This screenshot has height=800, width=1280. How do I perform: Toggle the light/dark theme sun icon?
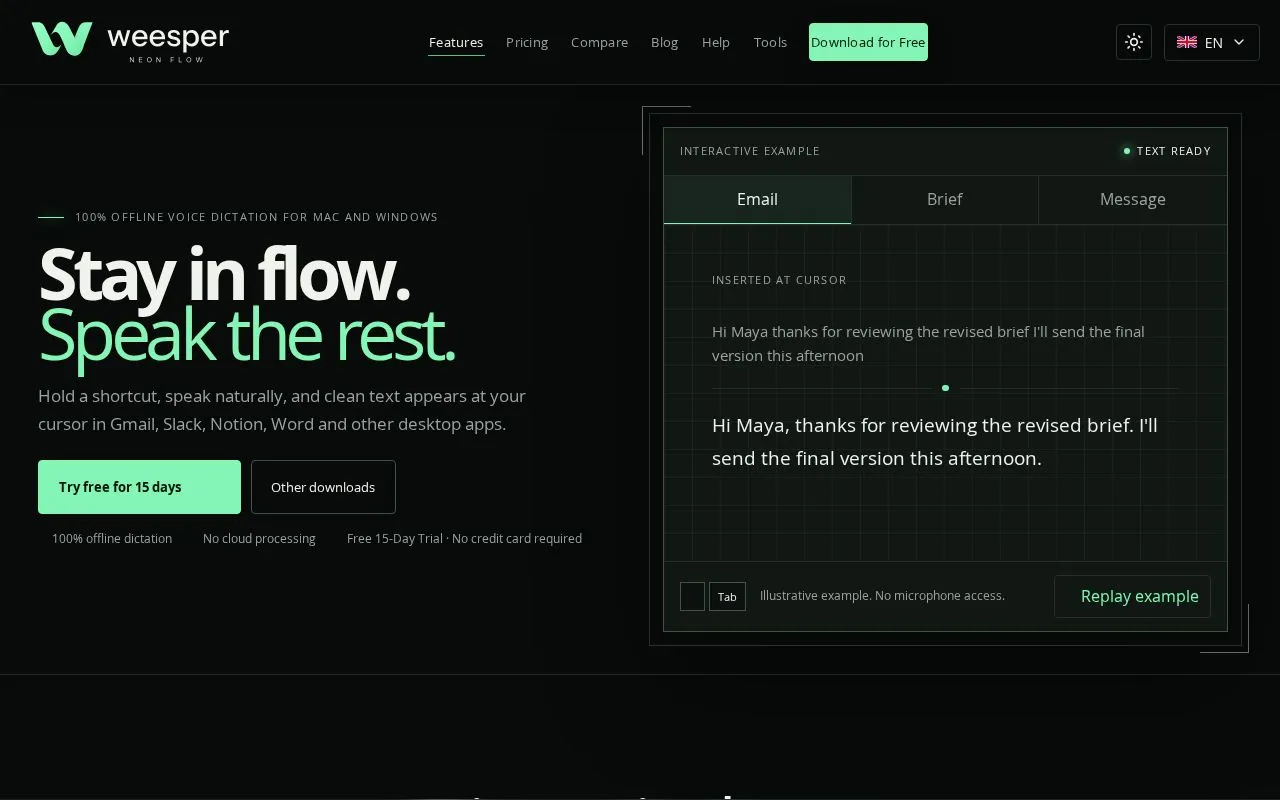click(1134, 42)
